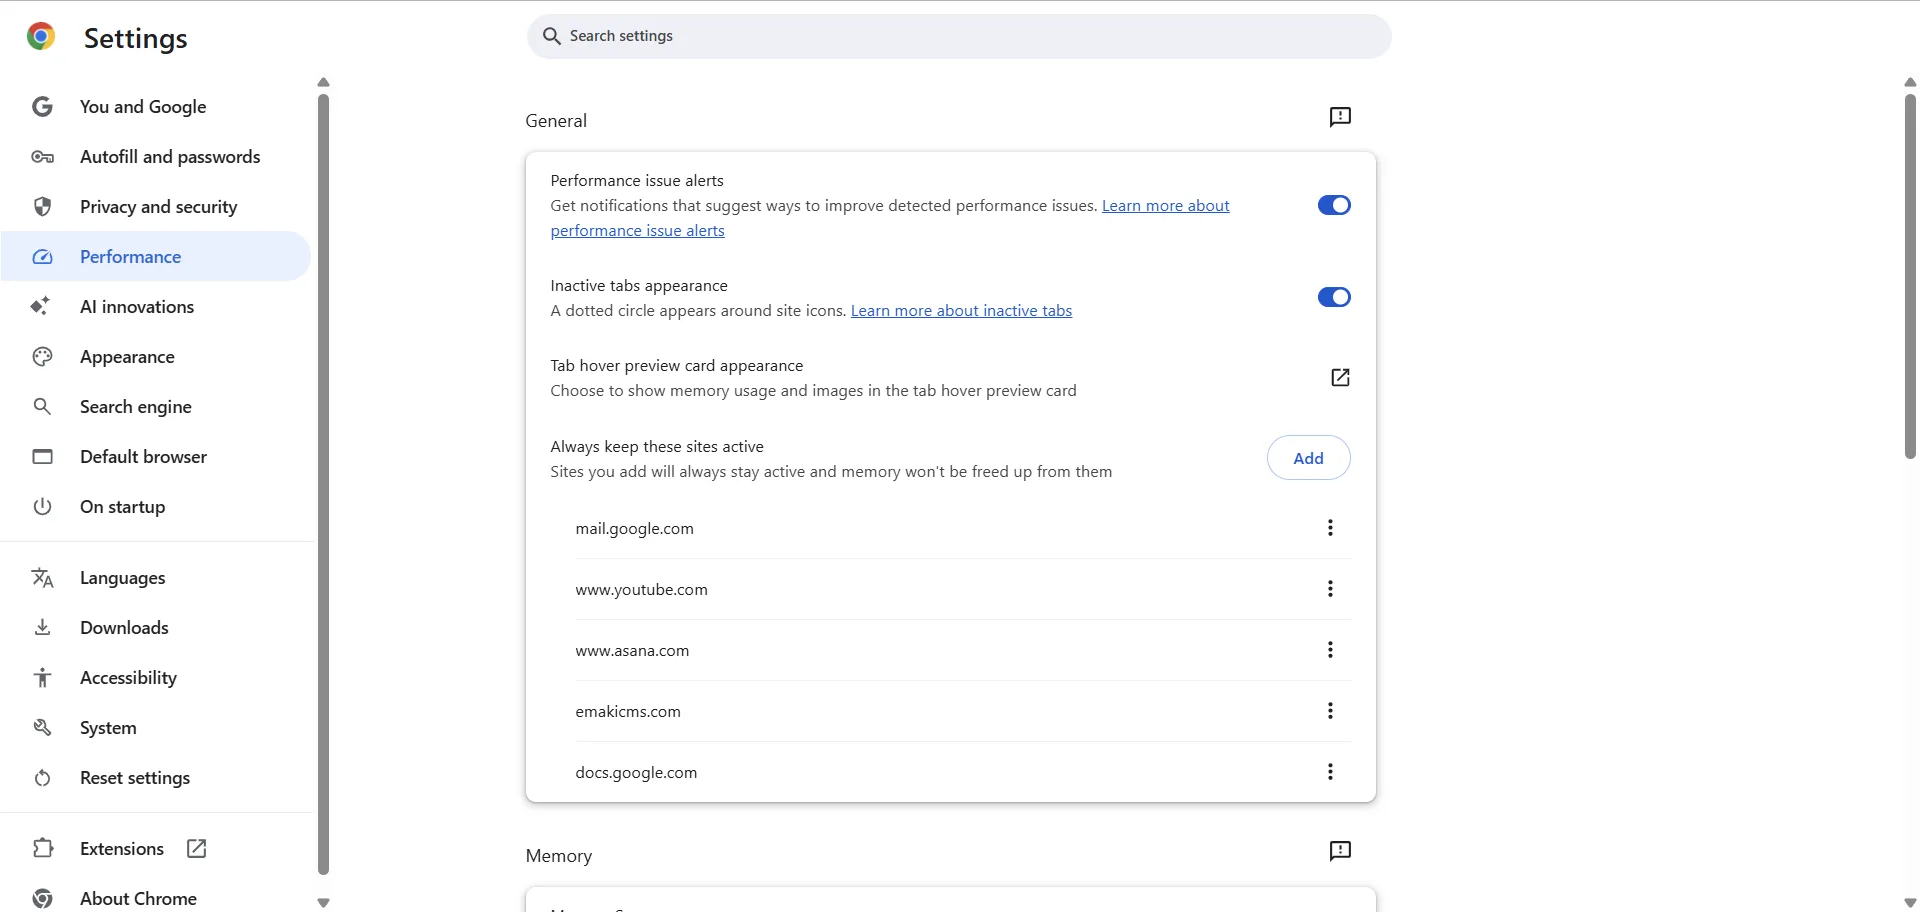Click the main page vertical scrollbar thumb
Image resolution: width=1920 pixels, height=912 pixels.
1910,275
